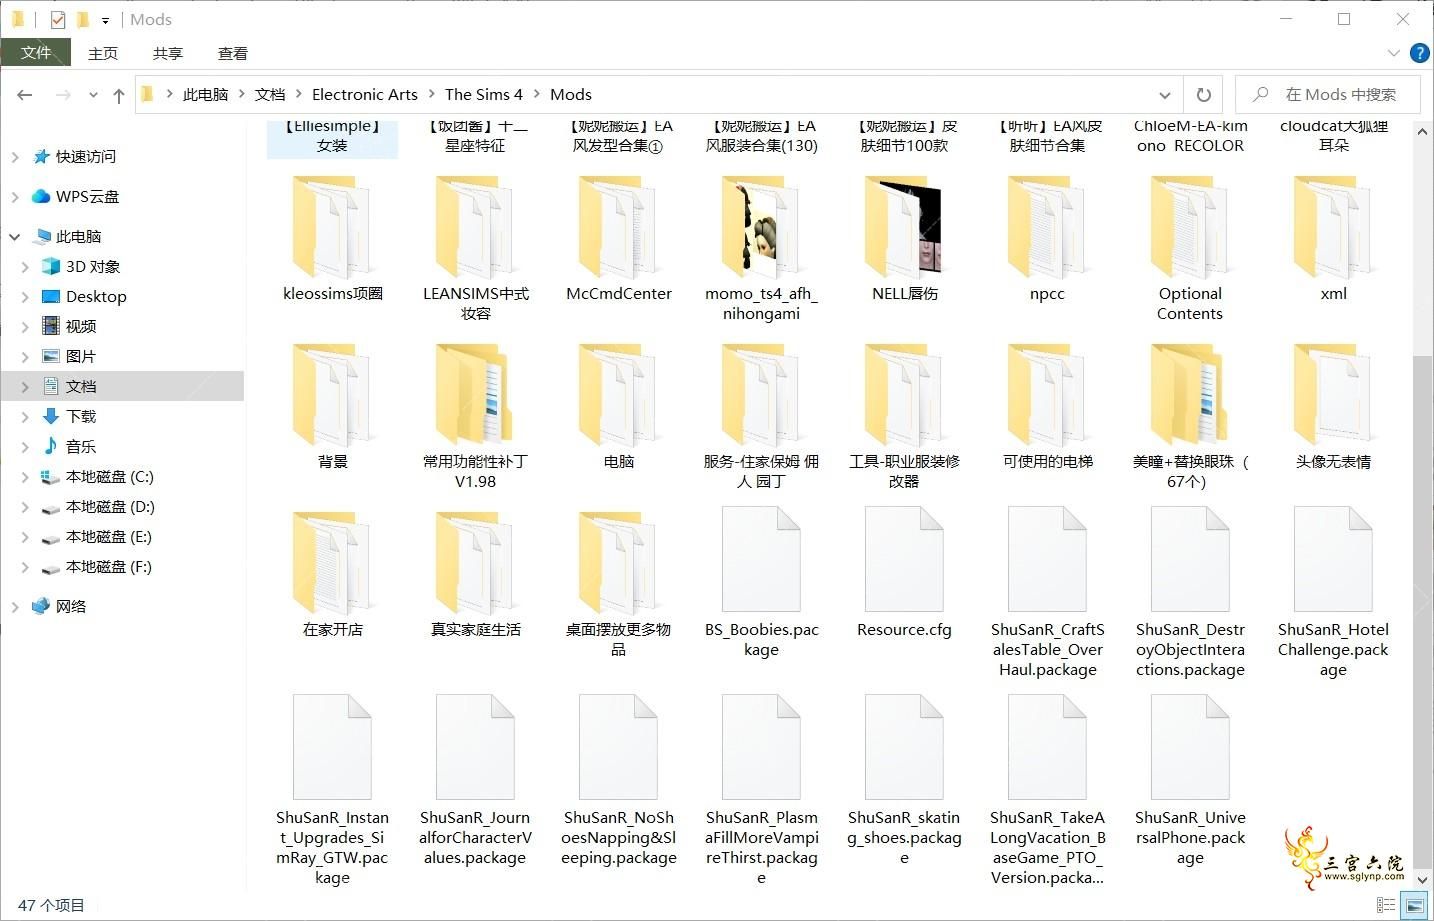Image resolution: width=1434 pixels, height=921 pixels.
Task: Select ShuSanR_TakeALongVacation_BaseGame_PTO file
Action: click(x=1047, y=791)
